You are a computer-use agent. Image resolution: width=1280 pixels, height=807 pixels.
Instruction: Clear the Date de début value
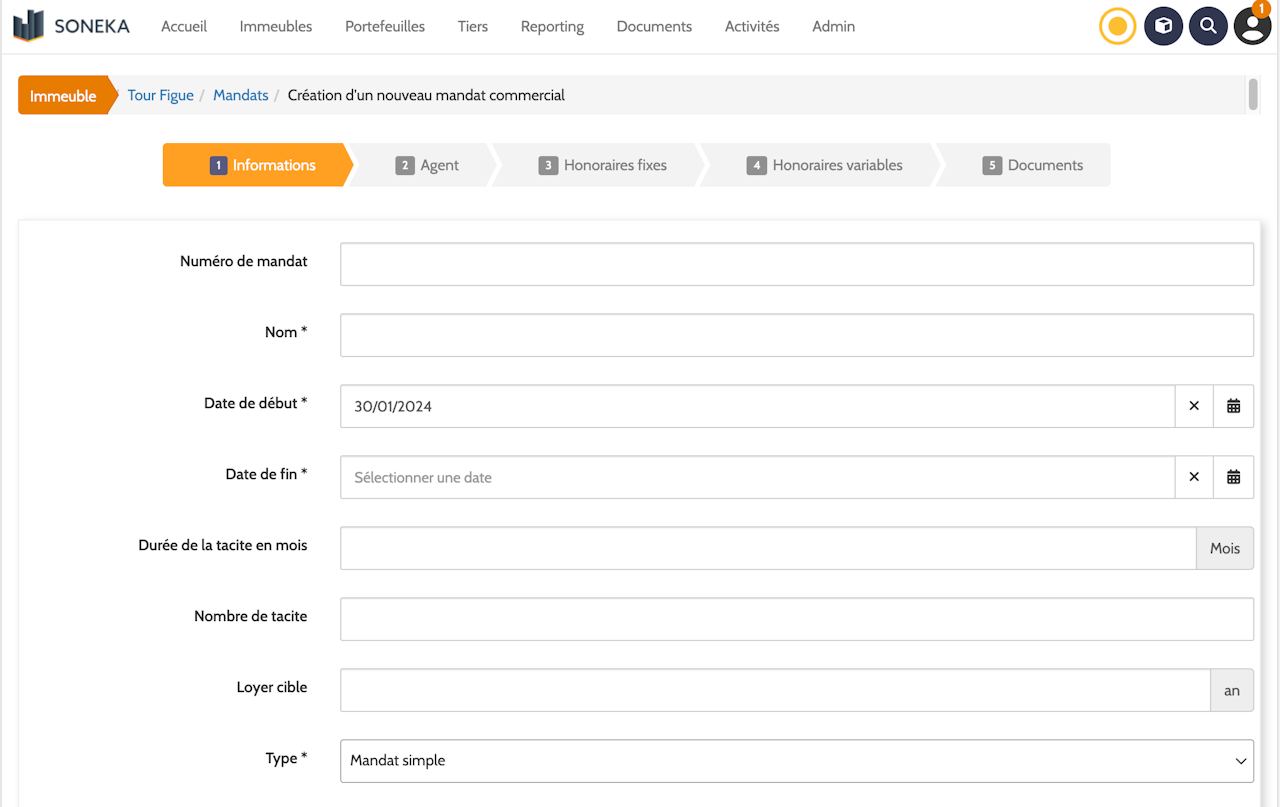click(x=1194, y=406)
